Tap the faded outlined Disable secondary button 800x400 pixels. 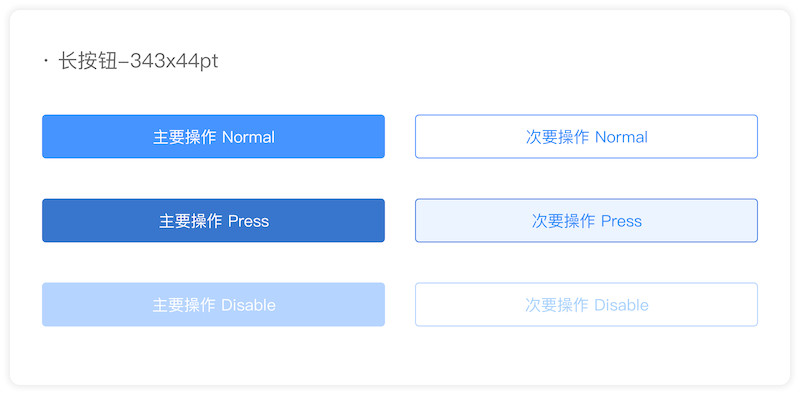586,305
